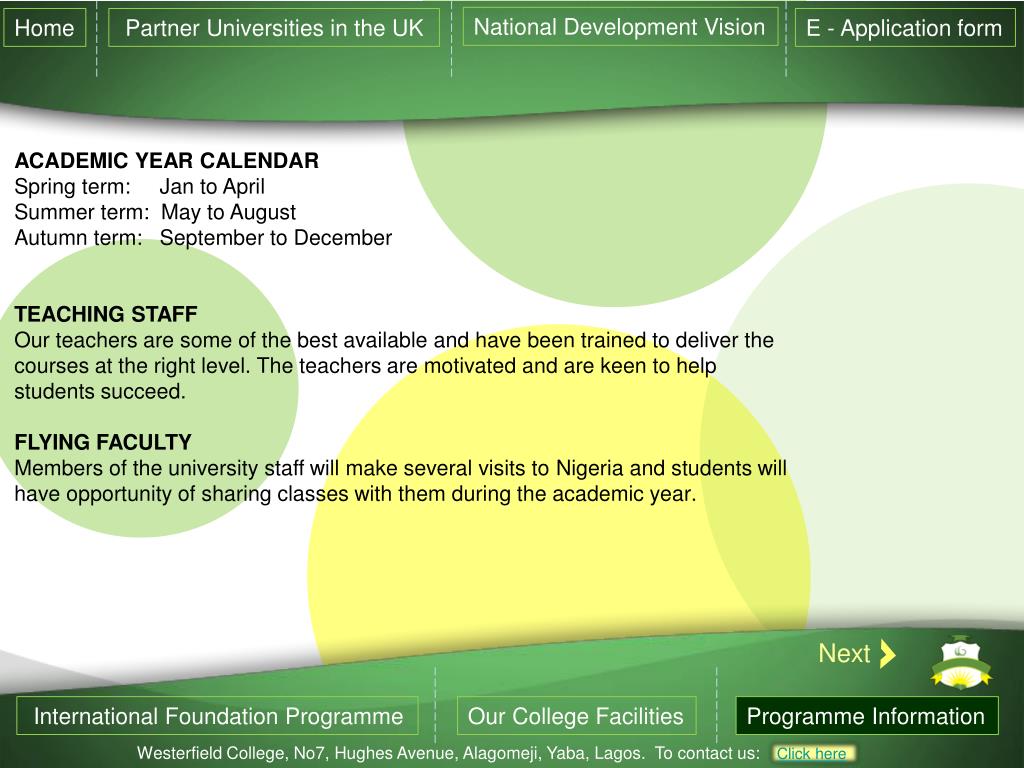This screenshot has height=768, width=1024.
Task: Open International Foundation Programme section
Action: point(217,716)
